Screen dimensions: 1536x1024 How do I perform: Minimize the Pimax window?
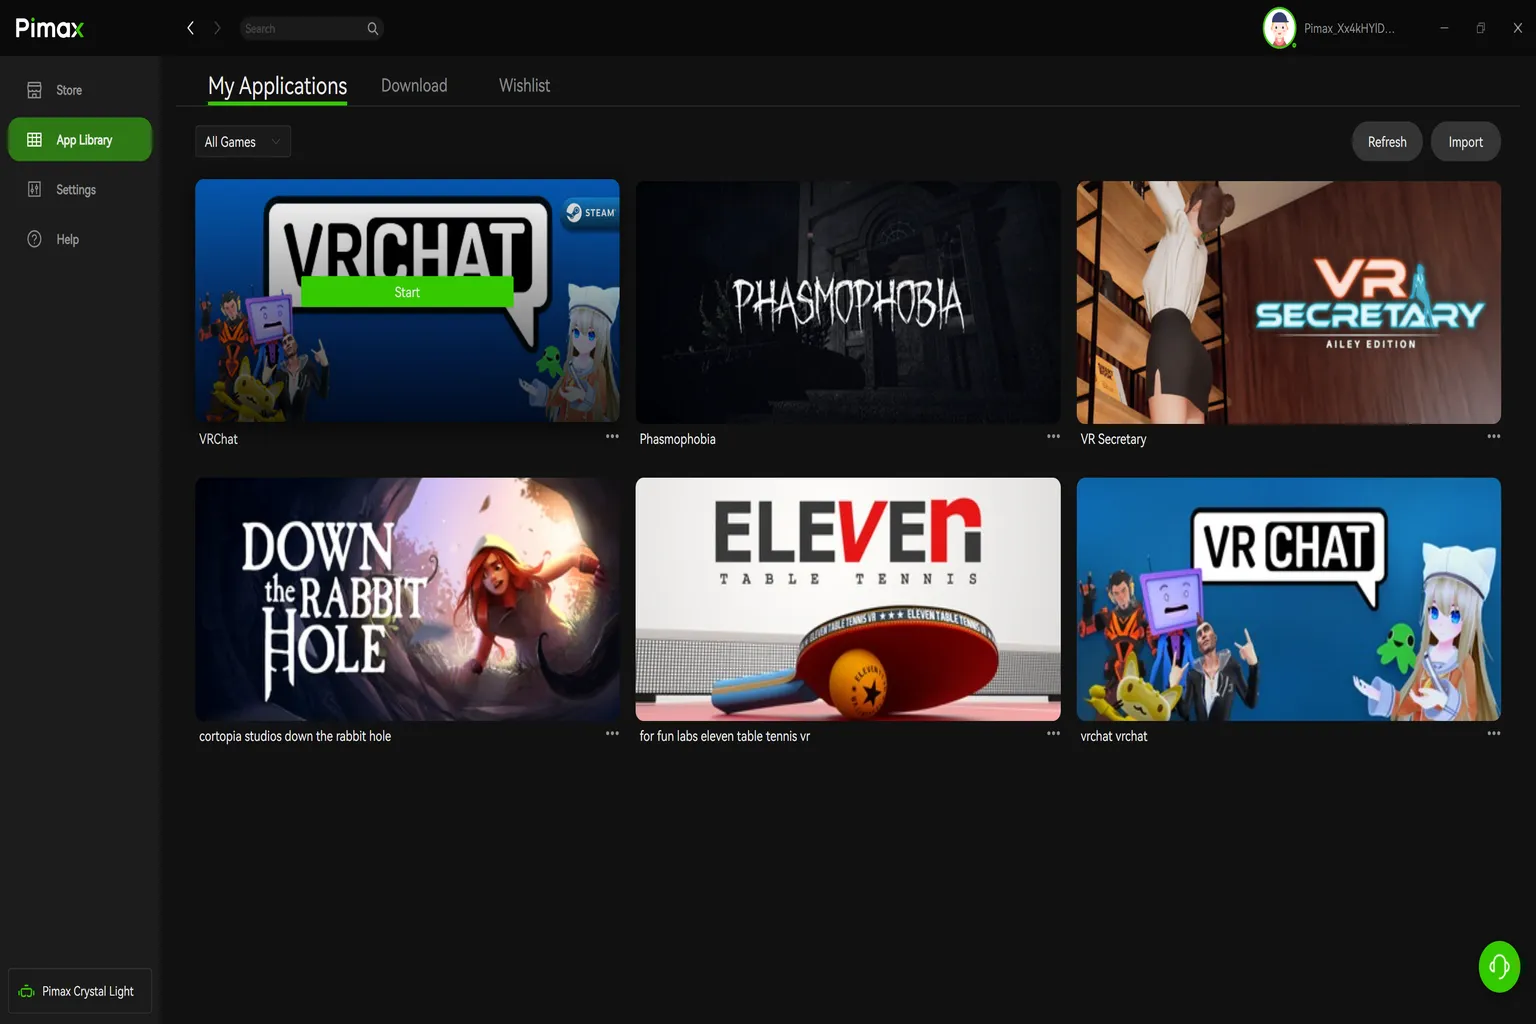(1444, 28)
